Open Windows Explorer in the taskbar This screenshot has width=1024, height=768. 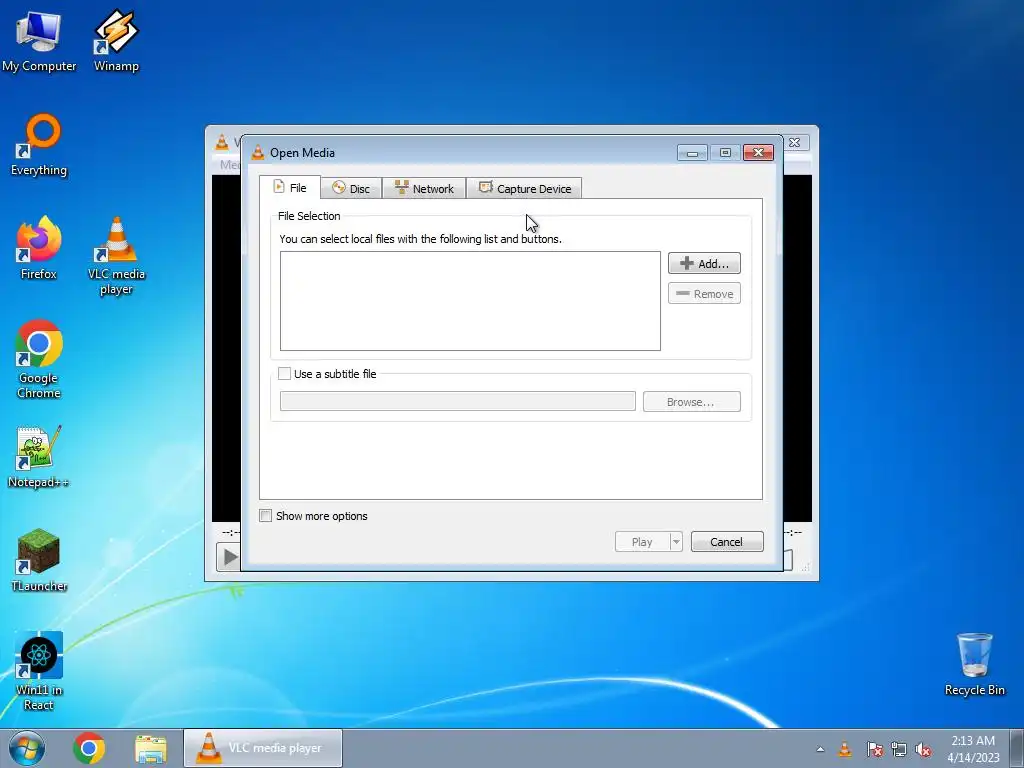click(151, 749)
